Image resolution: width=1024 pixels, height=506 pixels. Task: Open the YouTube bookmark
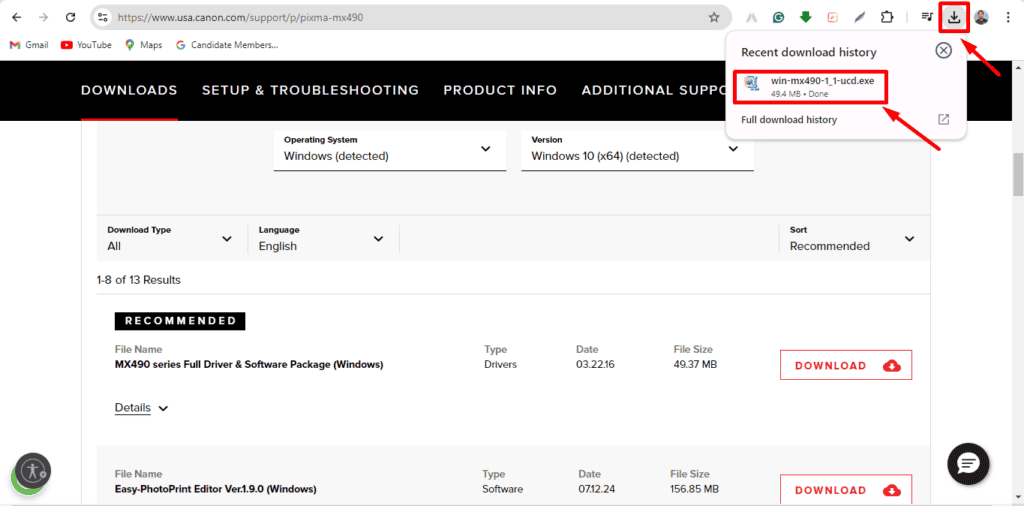click(86, 45)
